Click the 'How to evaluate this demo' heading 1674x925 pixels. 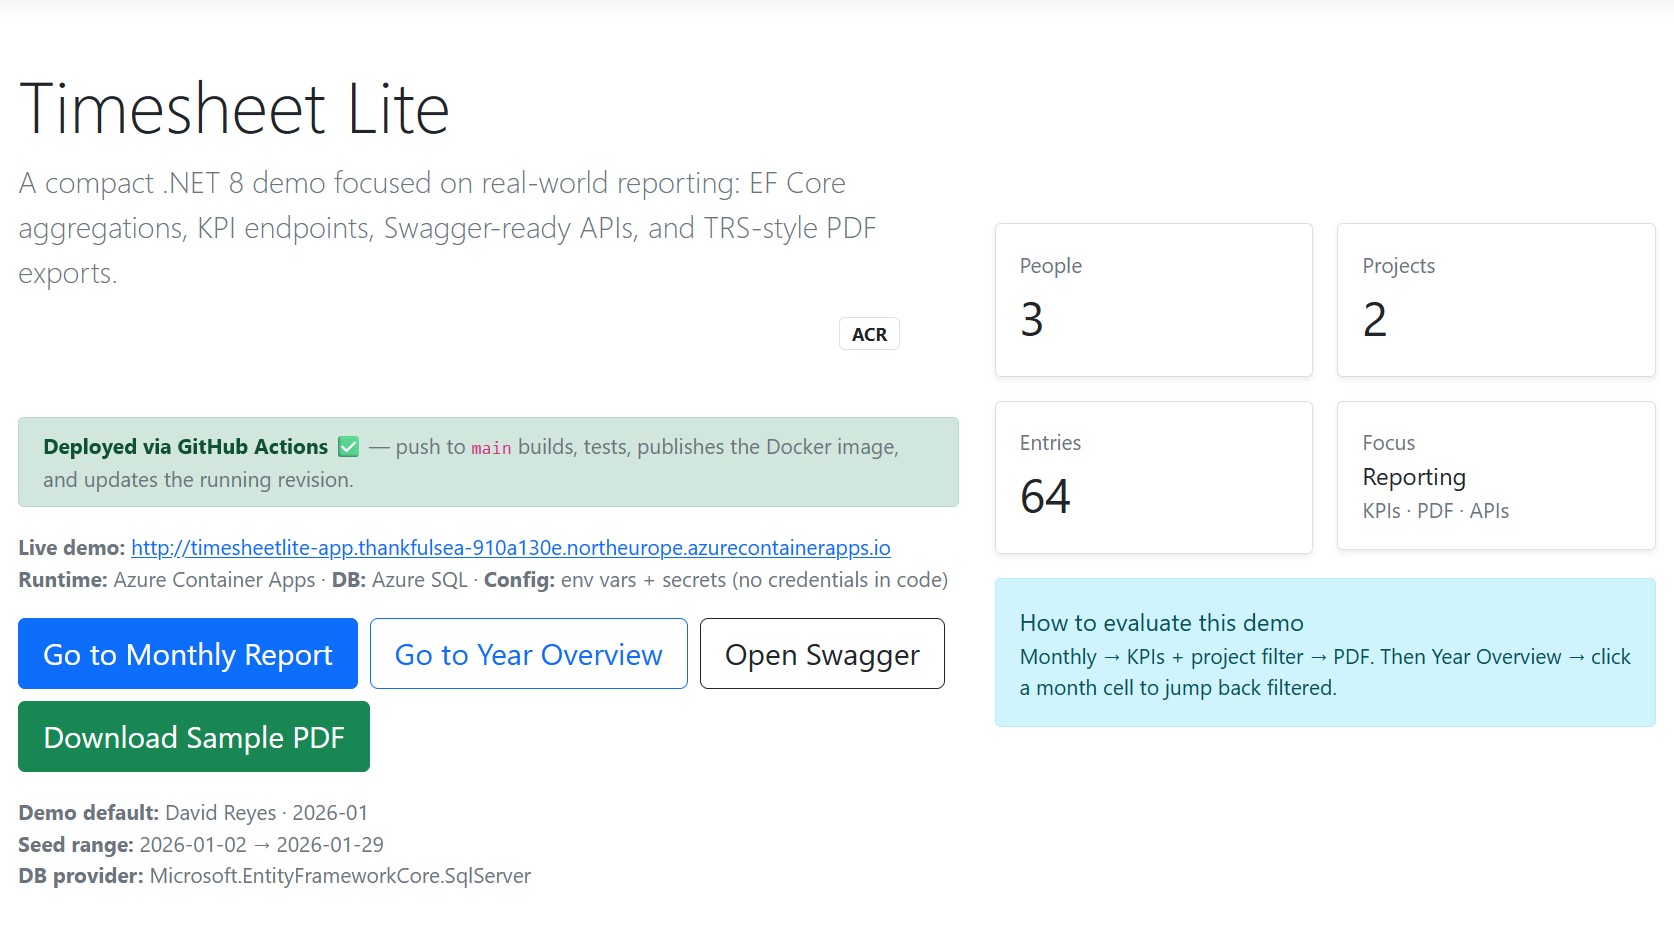(x=1161, y=623)
